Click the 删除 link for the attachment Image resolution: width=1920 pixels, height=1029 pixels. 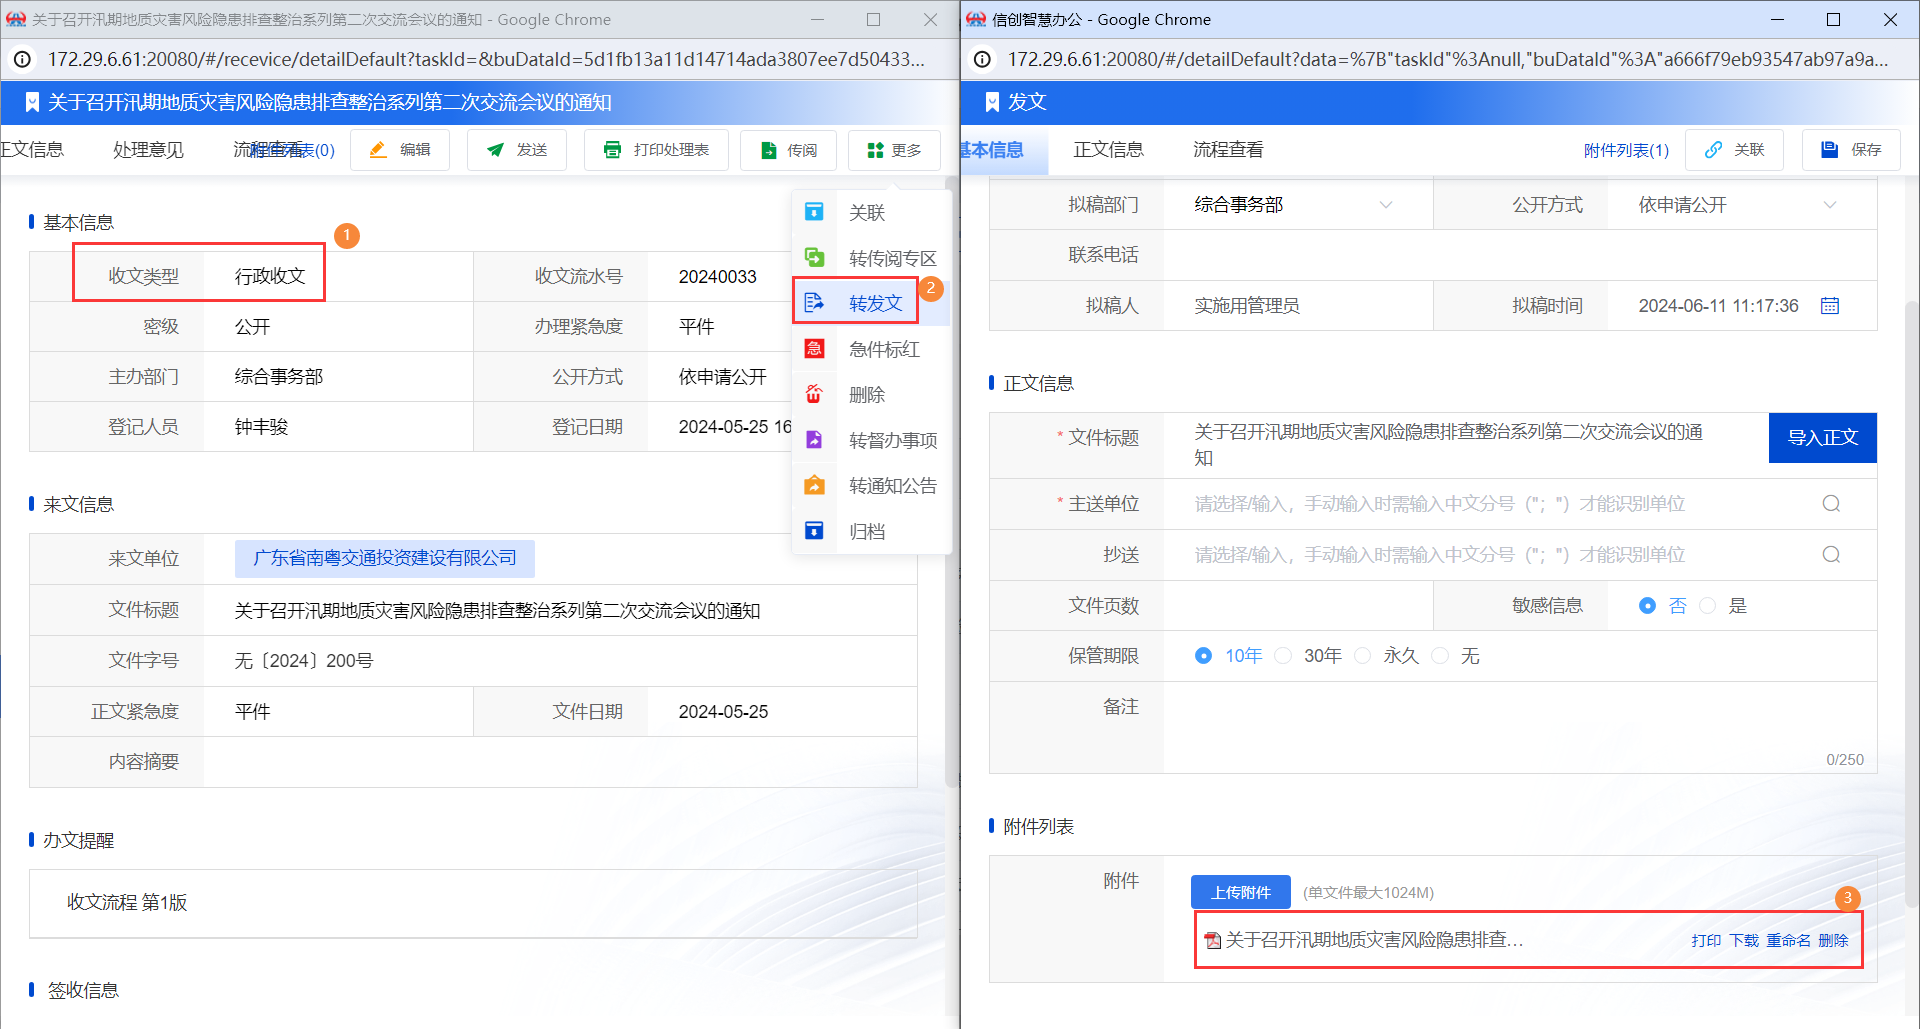pos(1833,941)
